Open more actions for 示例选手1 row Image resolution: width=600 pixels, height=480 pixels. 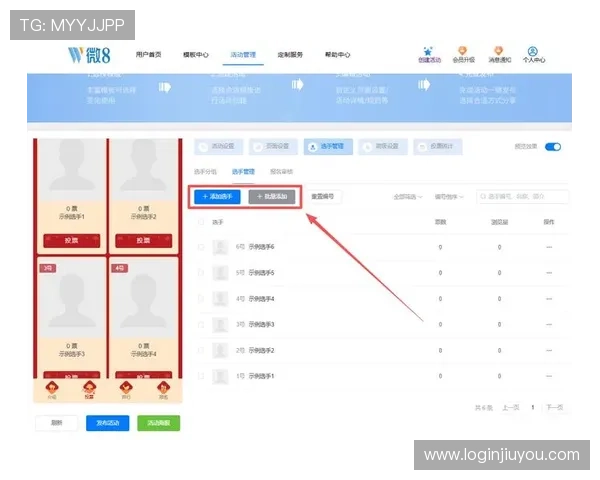(549, 376)
